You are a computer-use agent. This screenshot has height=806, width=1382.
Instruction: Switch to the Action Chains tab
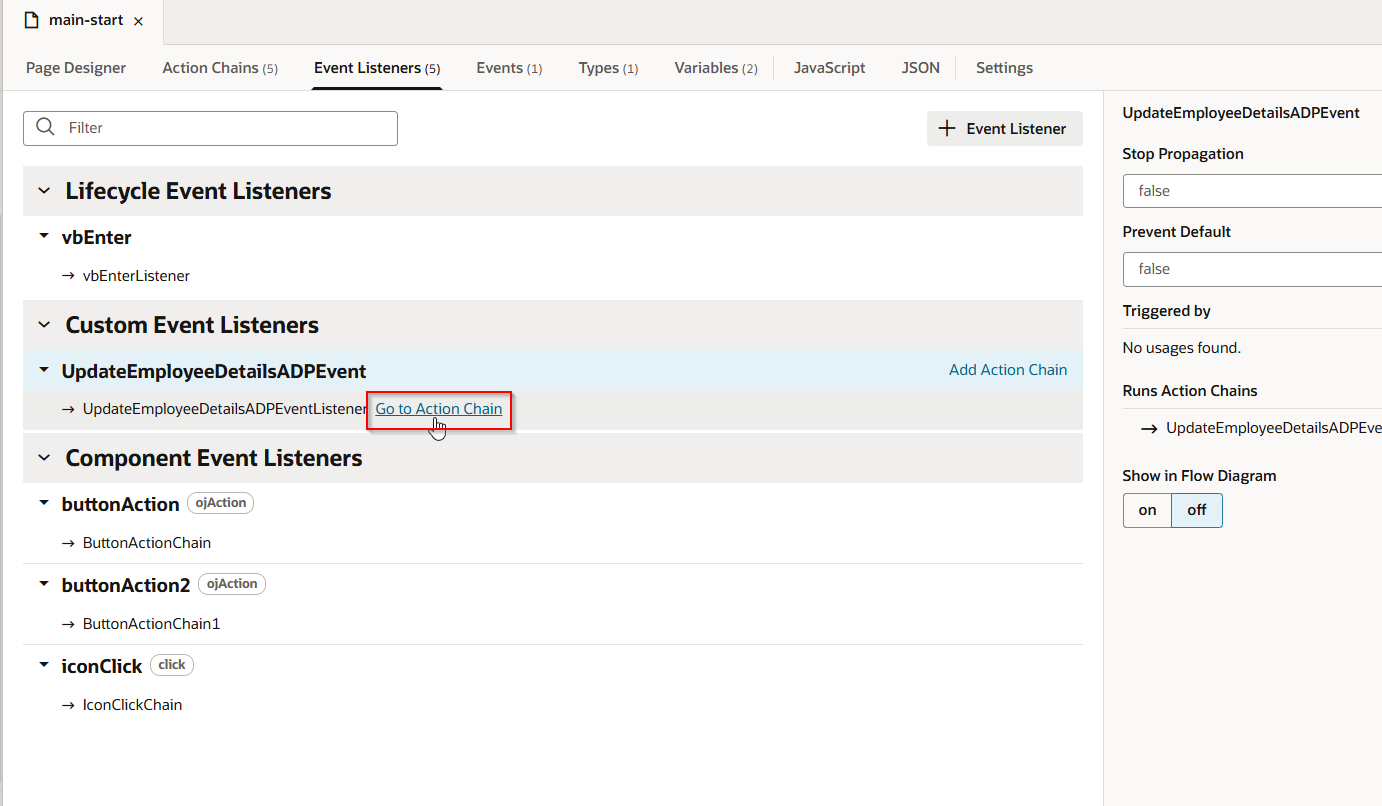(219, 68)
